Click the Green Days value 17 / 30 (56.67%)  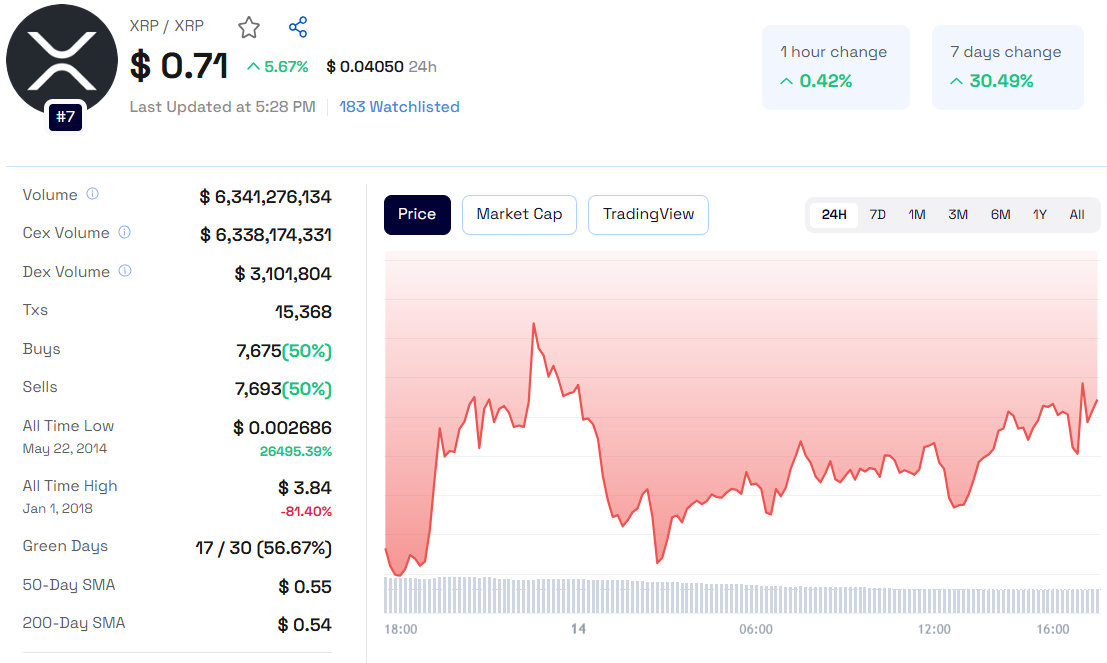263,548
